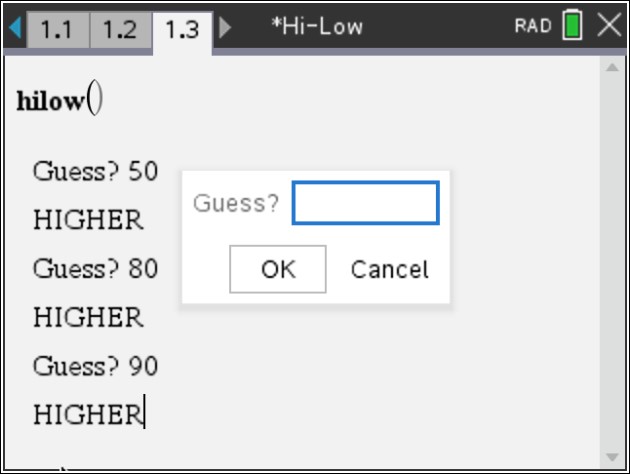Switch to page tab 1.2
The height and width of the screenshot is (474, 630).
pyautogui.click(x=121, y=30)
